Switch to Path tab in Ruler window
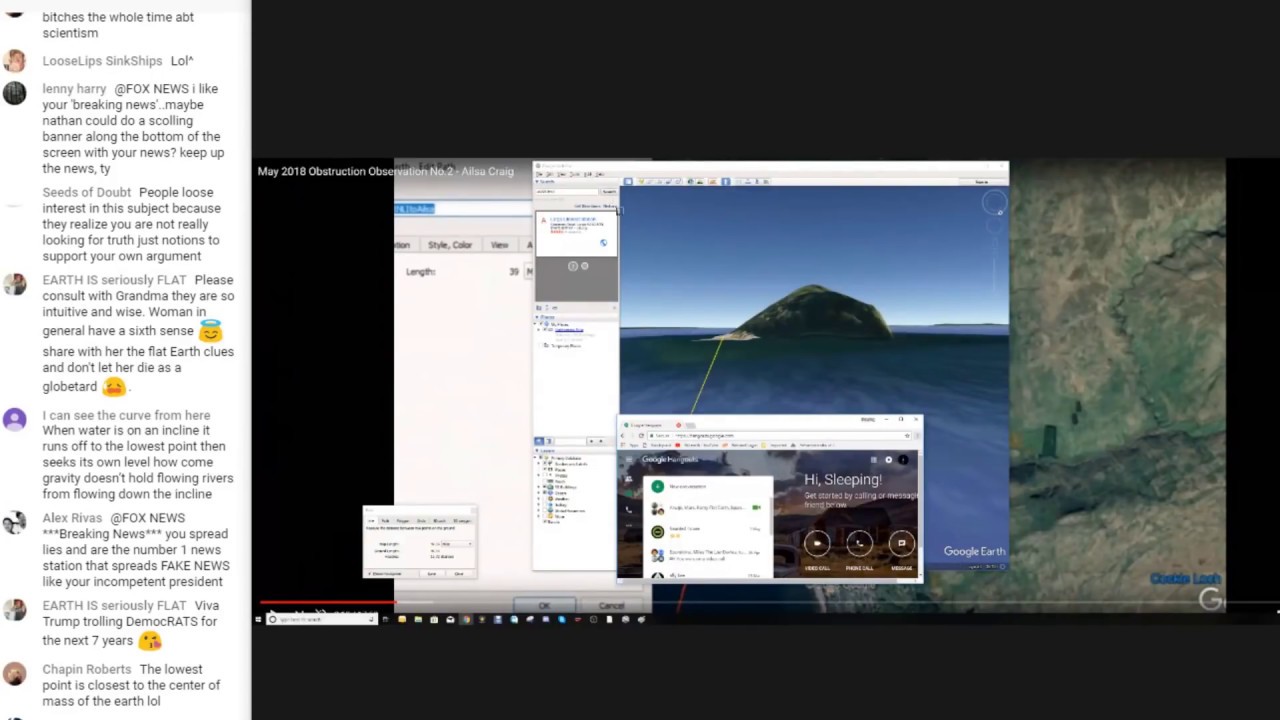1280x720 pixels. pyautogui.click(x=386, y=520)
